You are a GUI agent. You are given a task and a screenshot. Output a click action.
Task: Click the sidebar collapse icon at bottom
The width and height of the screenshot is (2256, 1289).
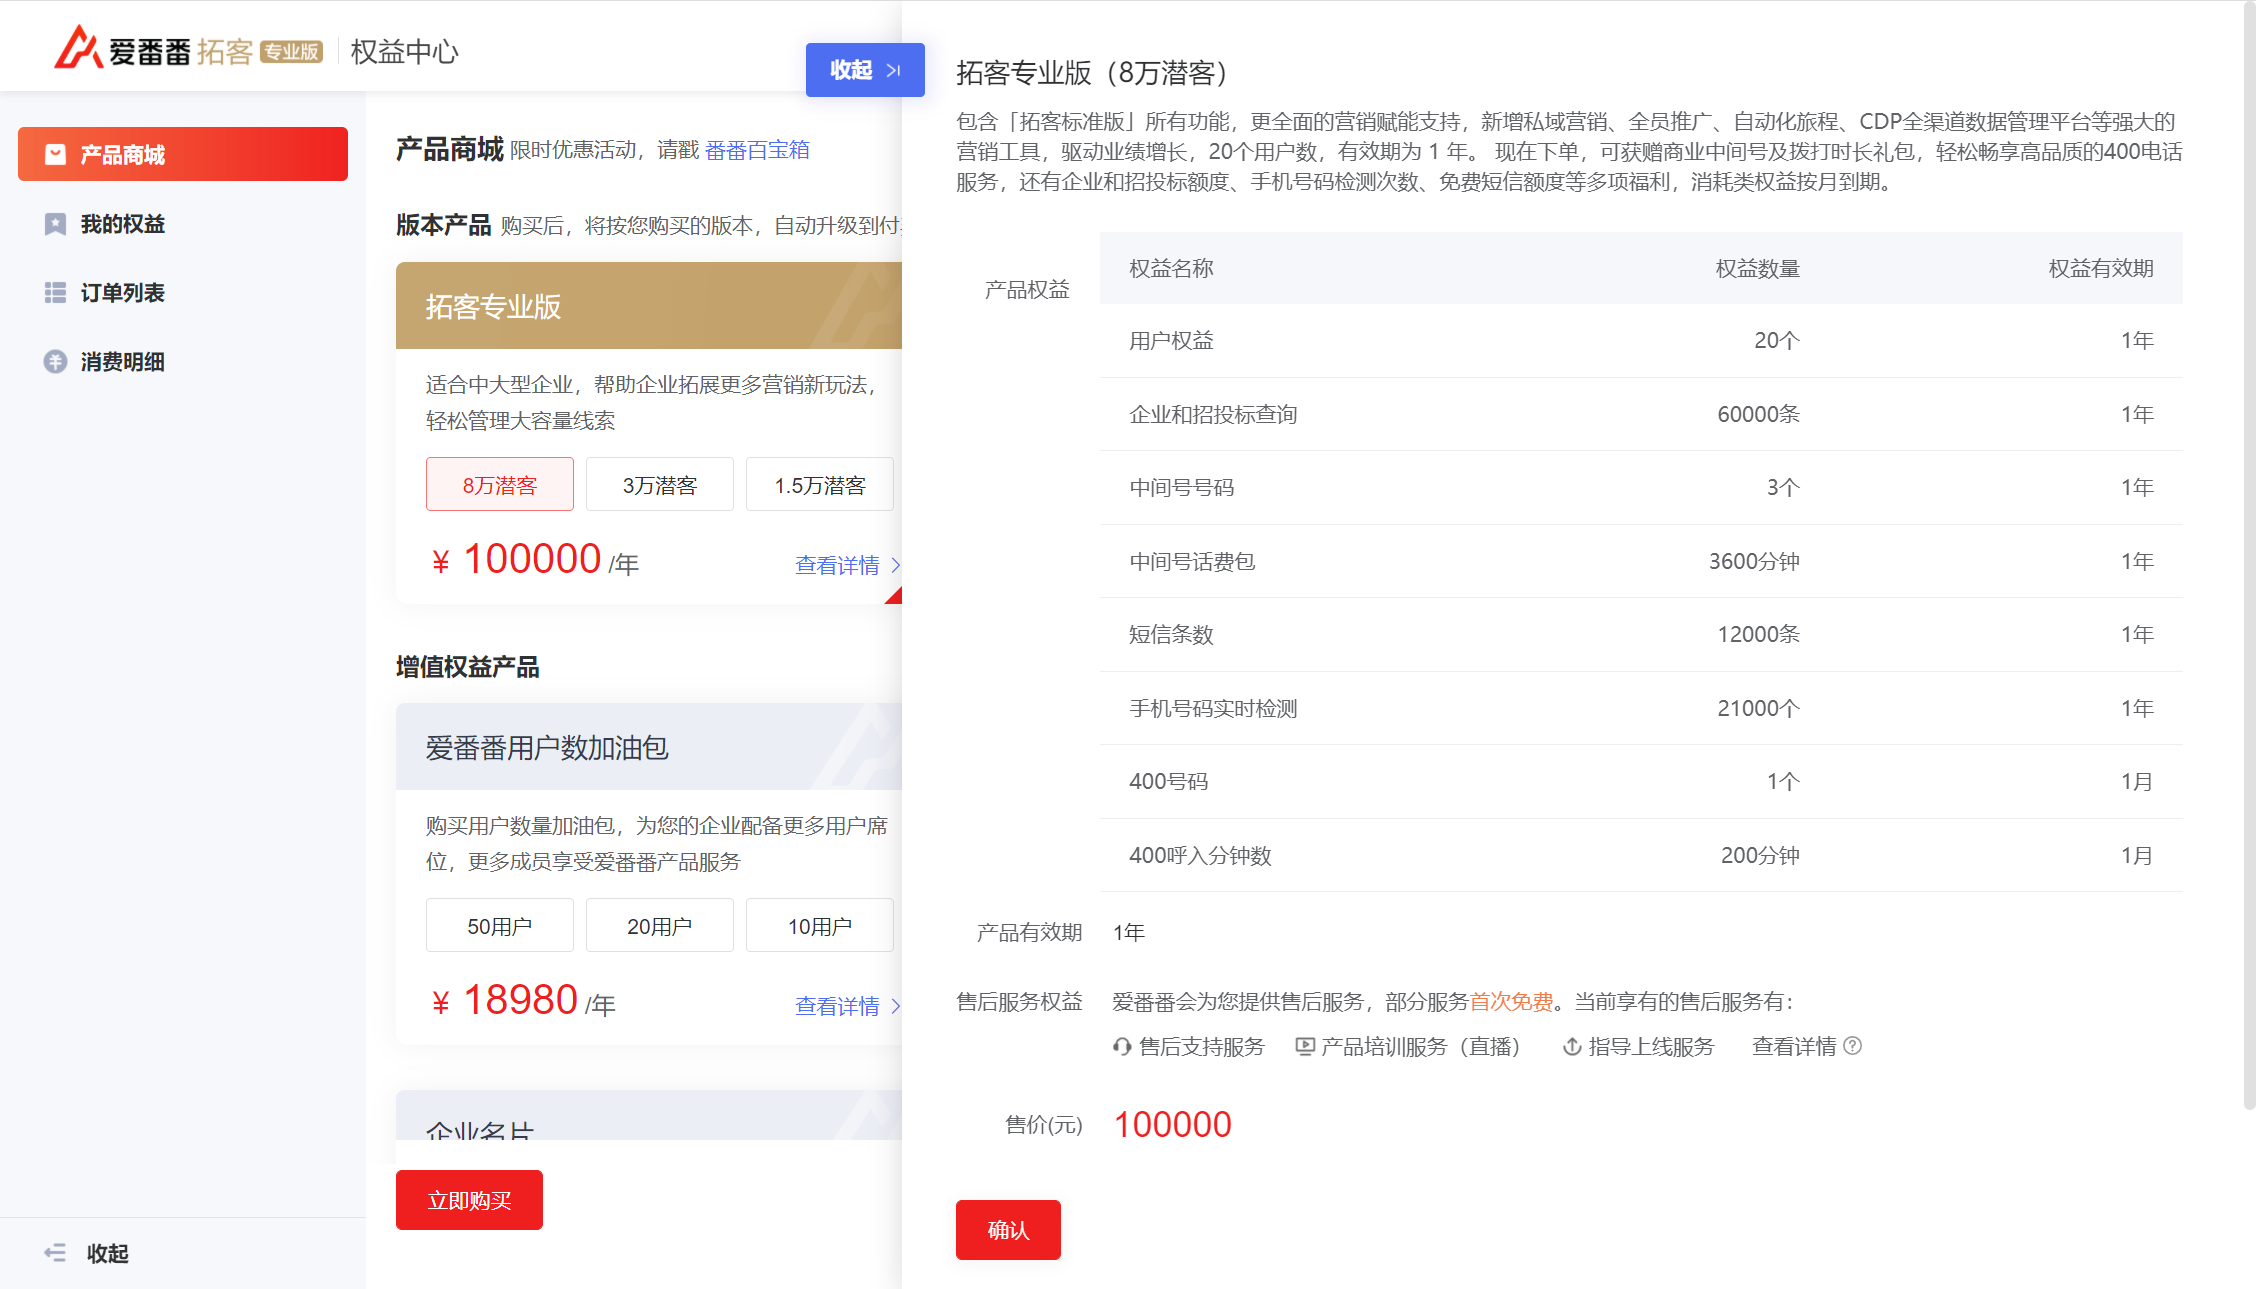[55, 1253]
